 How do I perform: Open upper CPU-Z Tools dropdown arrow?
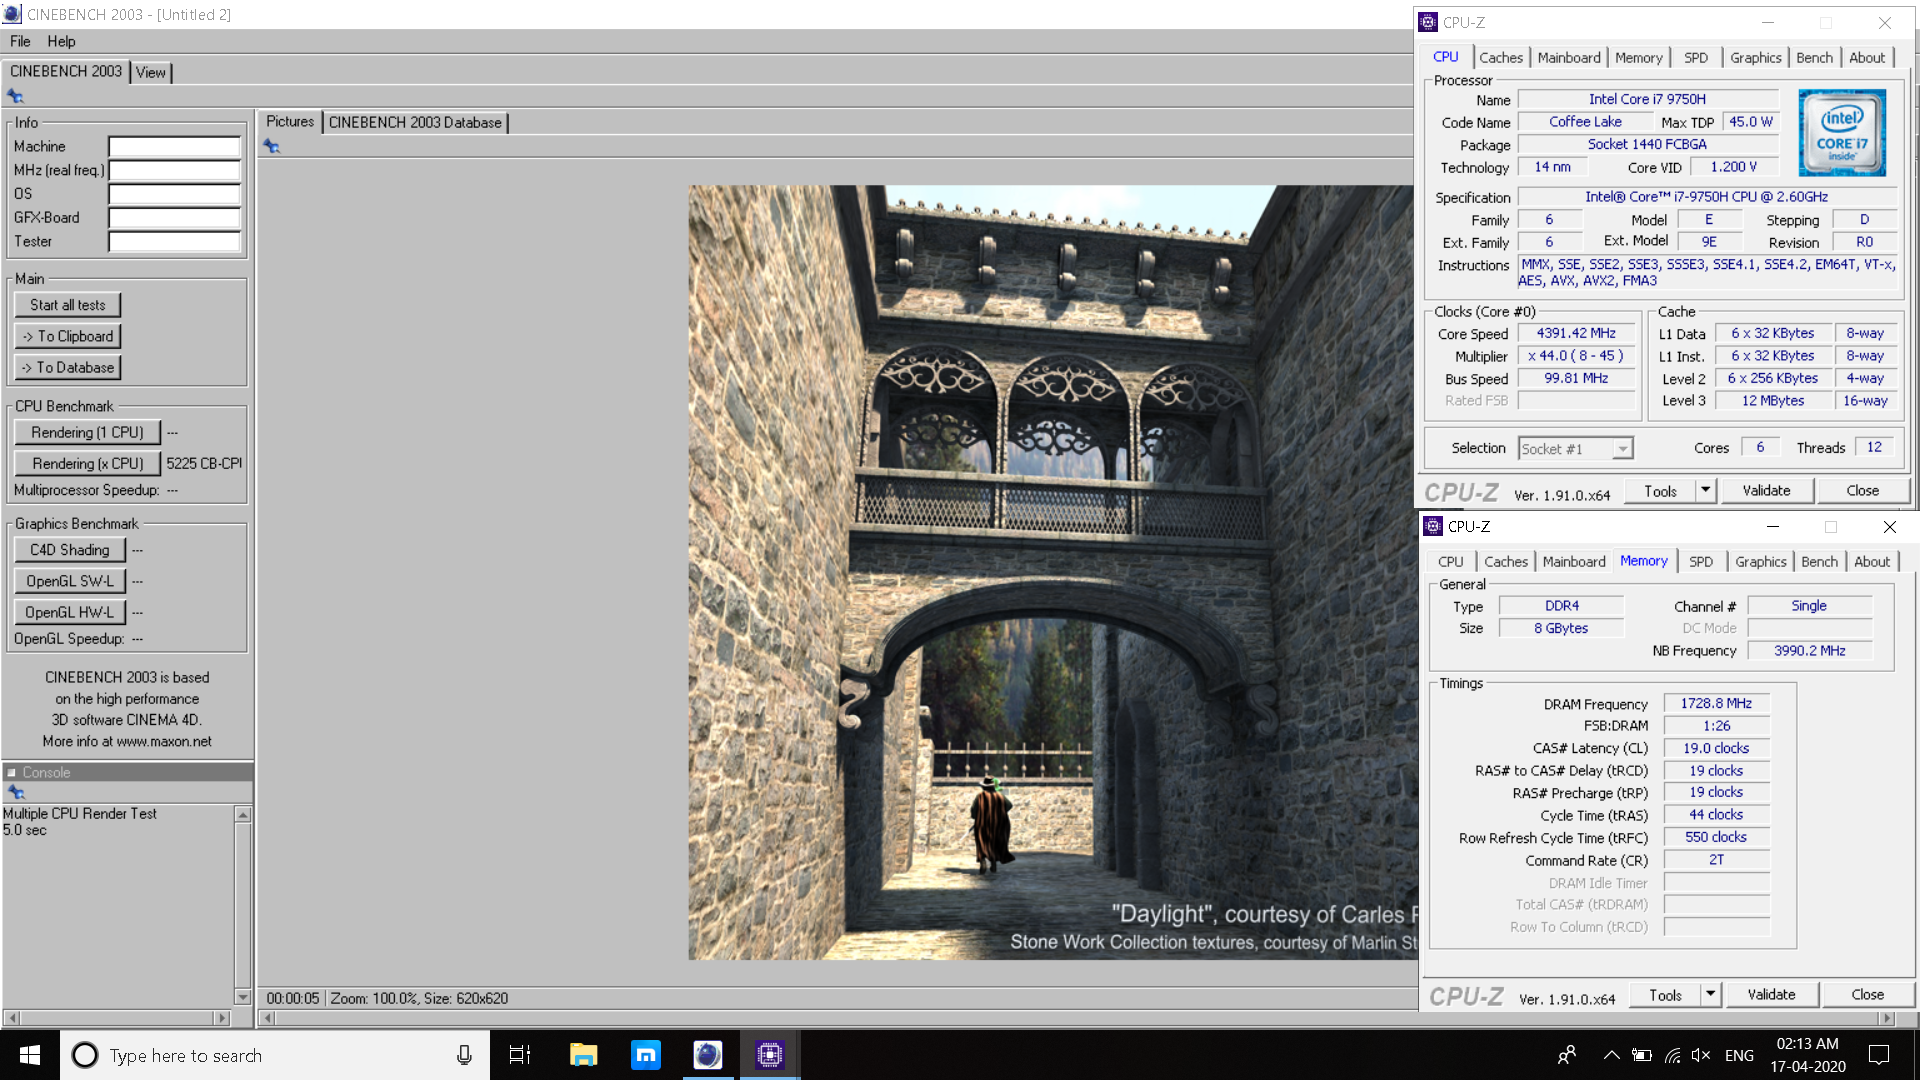tap(1706, 491)
